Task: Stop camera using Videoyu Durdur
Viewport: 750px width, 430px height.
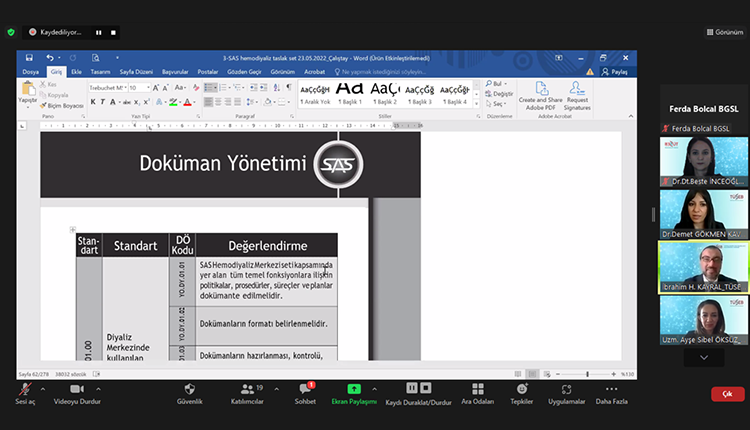Action: tap(79, 388)
